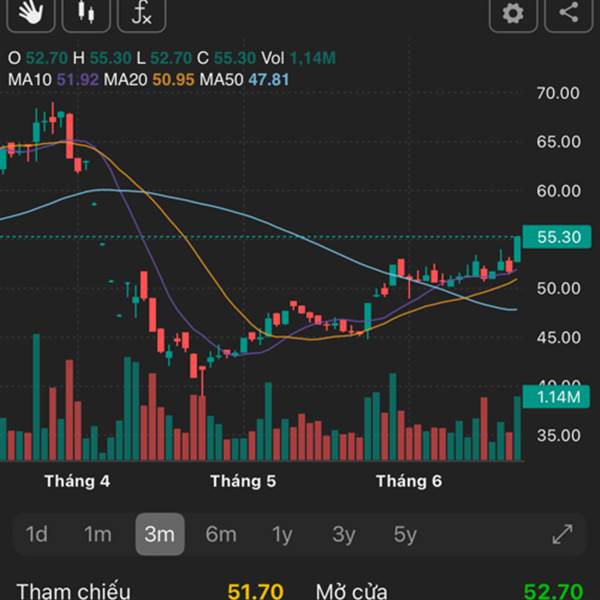Tap the Vol 1,14M readout

tap(298, 58)
